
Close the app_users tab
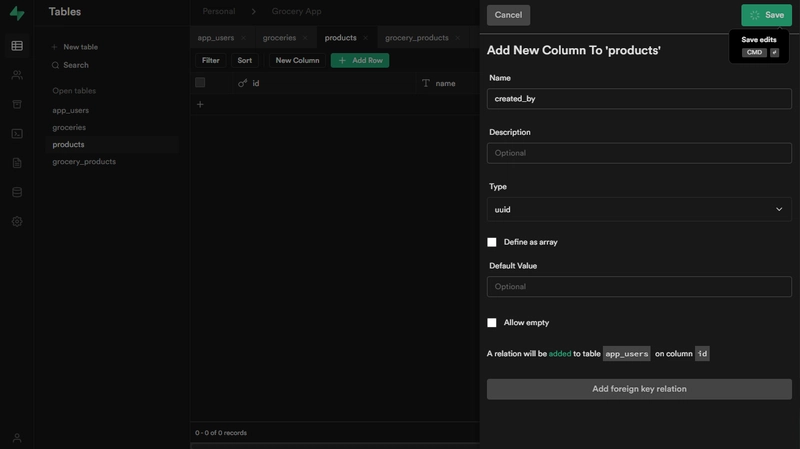[x=243, y=38]
